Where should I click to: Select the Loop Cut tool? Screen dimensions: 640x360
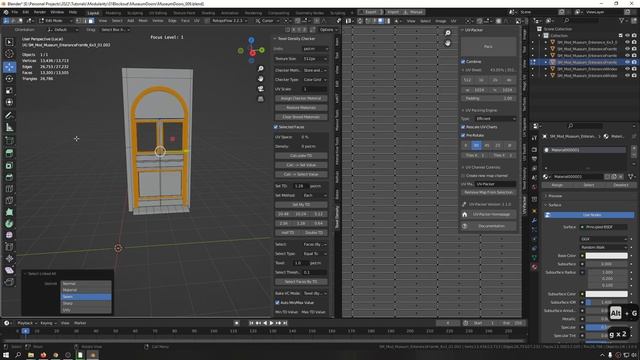(9, 189)
